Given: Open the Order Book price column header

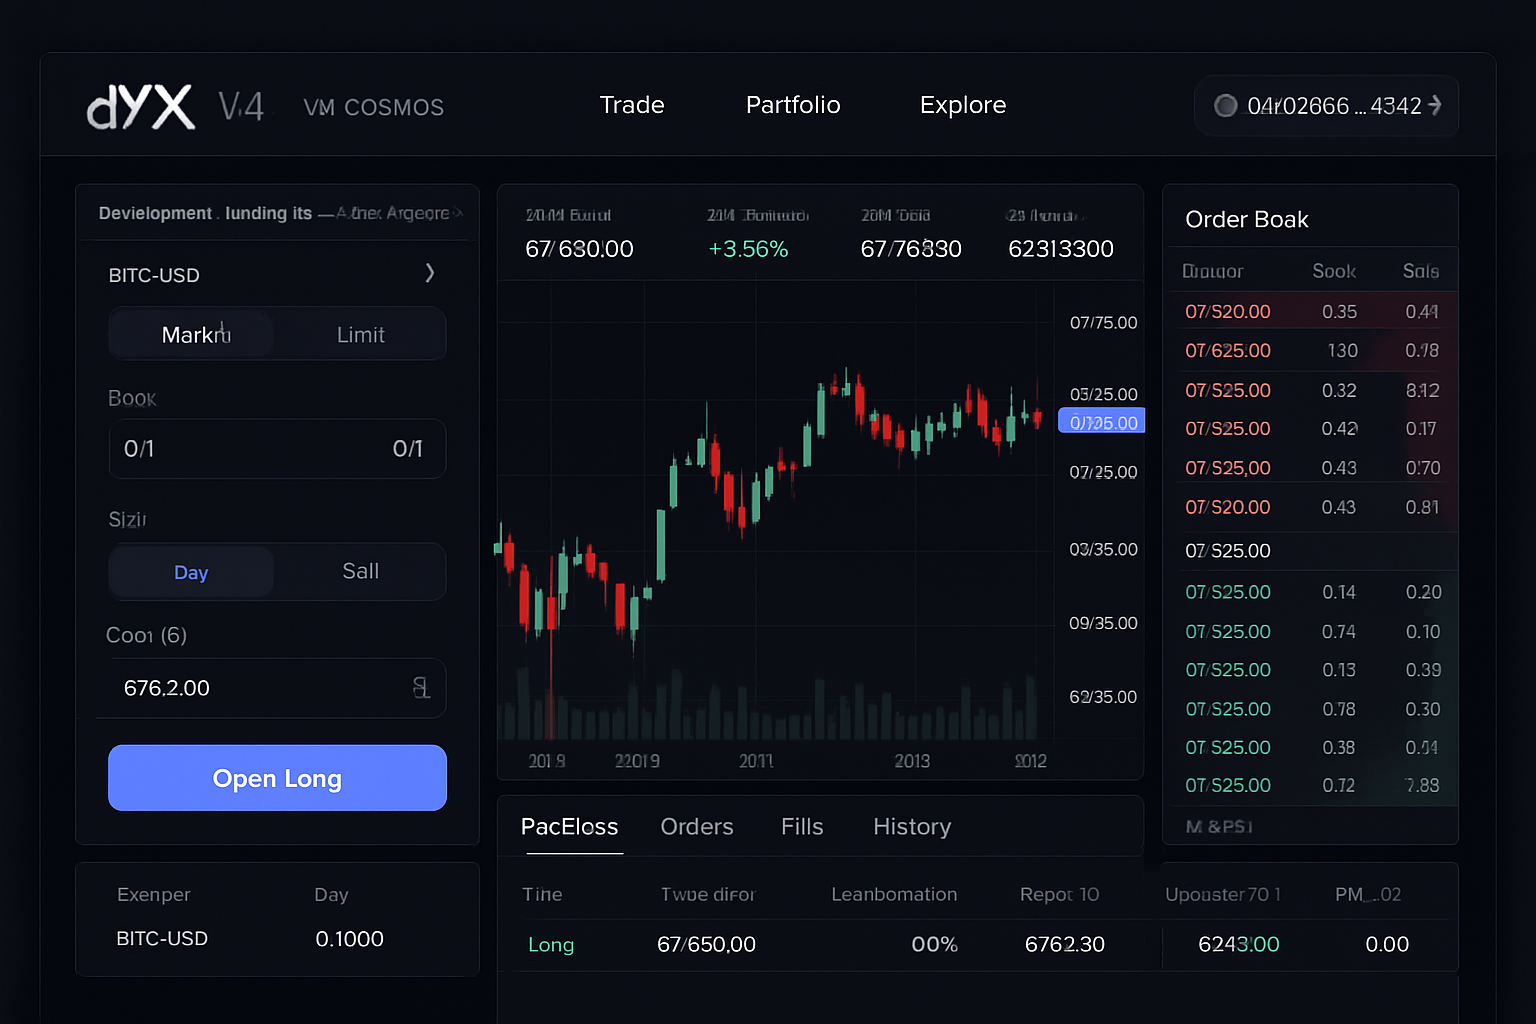Looking at the screenshot, I should (x=1212, y=270).
